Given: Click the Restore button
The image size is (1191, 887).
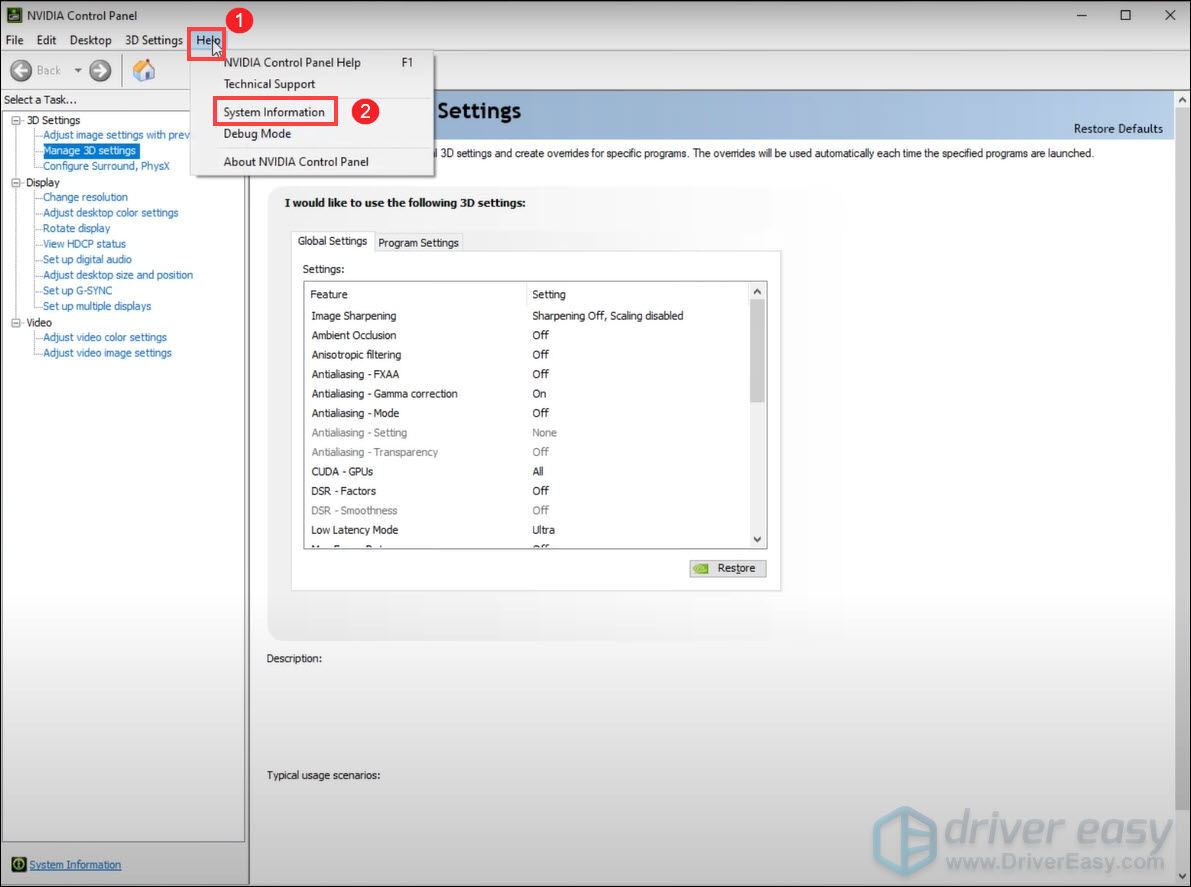Looking at the screenshot, I should 728,568.
